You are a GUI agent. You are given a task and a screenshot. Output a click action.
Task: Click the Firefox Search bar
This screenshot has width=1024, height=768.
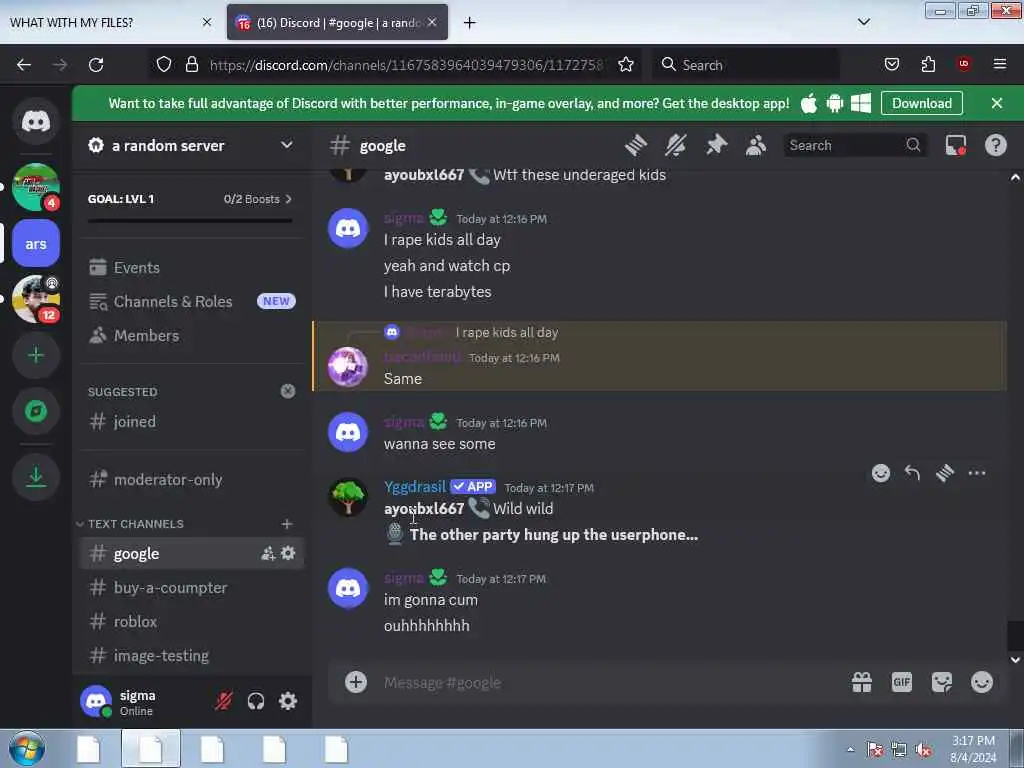click(745, 65)
